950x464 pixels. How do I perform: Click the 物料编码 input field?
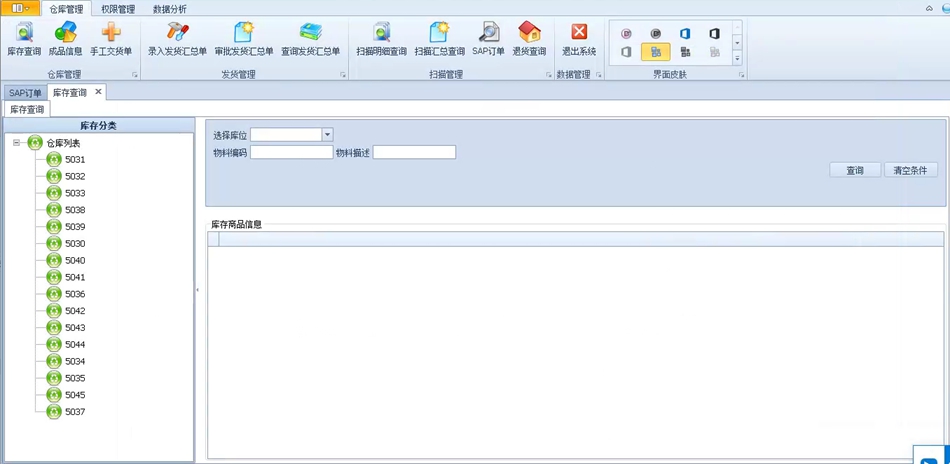(291, 152)
